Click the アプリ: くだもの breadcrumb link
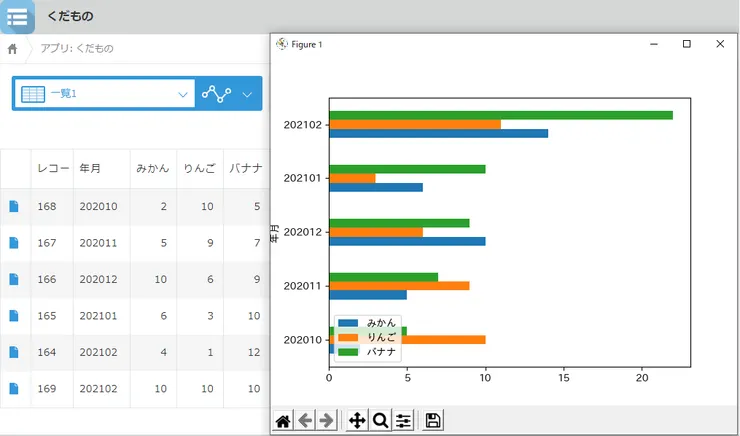The height and width of the screenshot is (436, 740). tap(77, 48)
